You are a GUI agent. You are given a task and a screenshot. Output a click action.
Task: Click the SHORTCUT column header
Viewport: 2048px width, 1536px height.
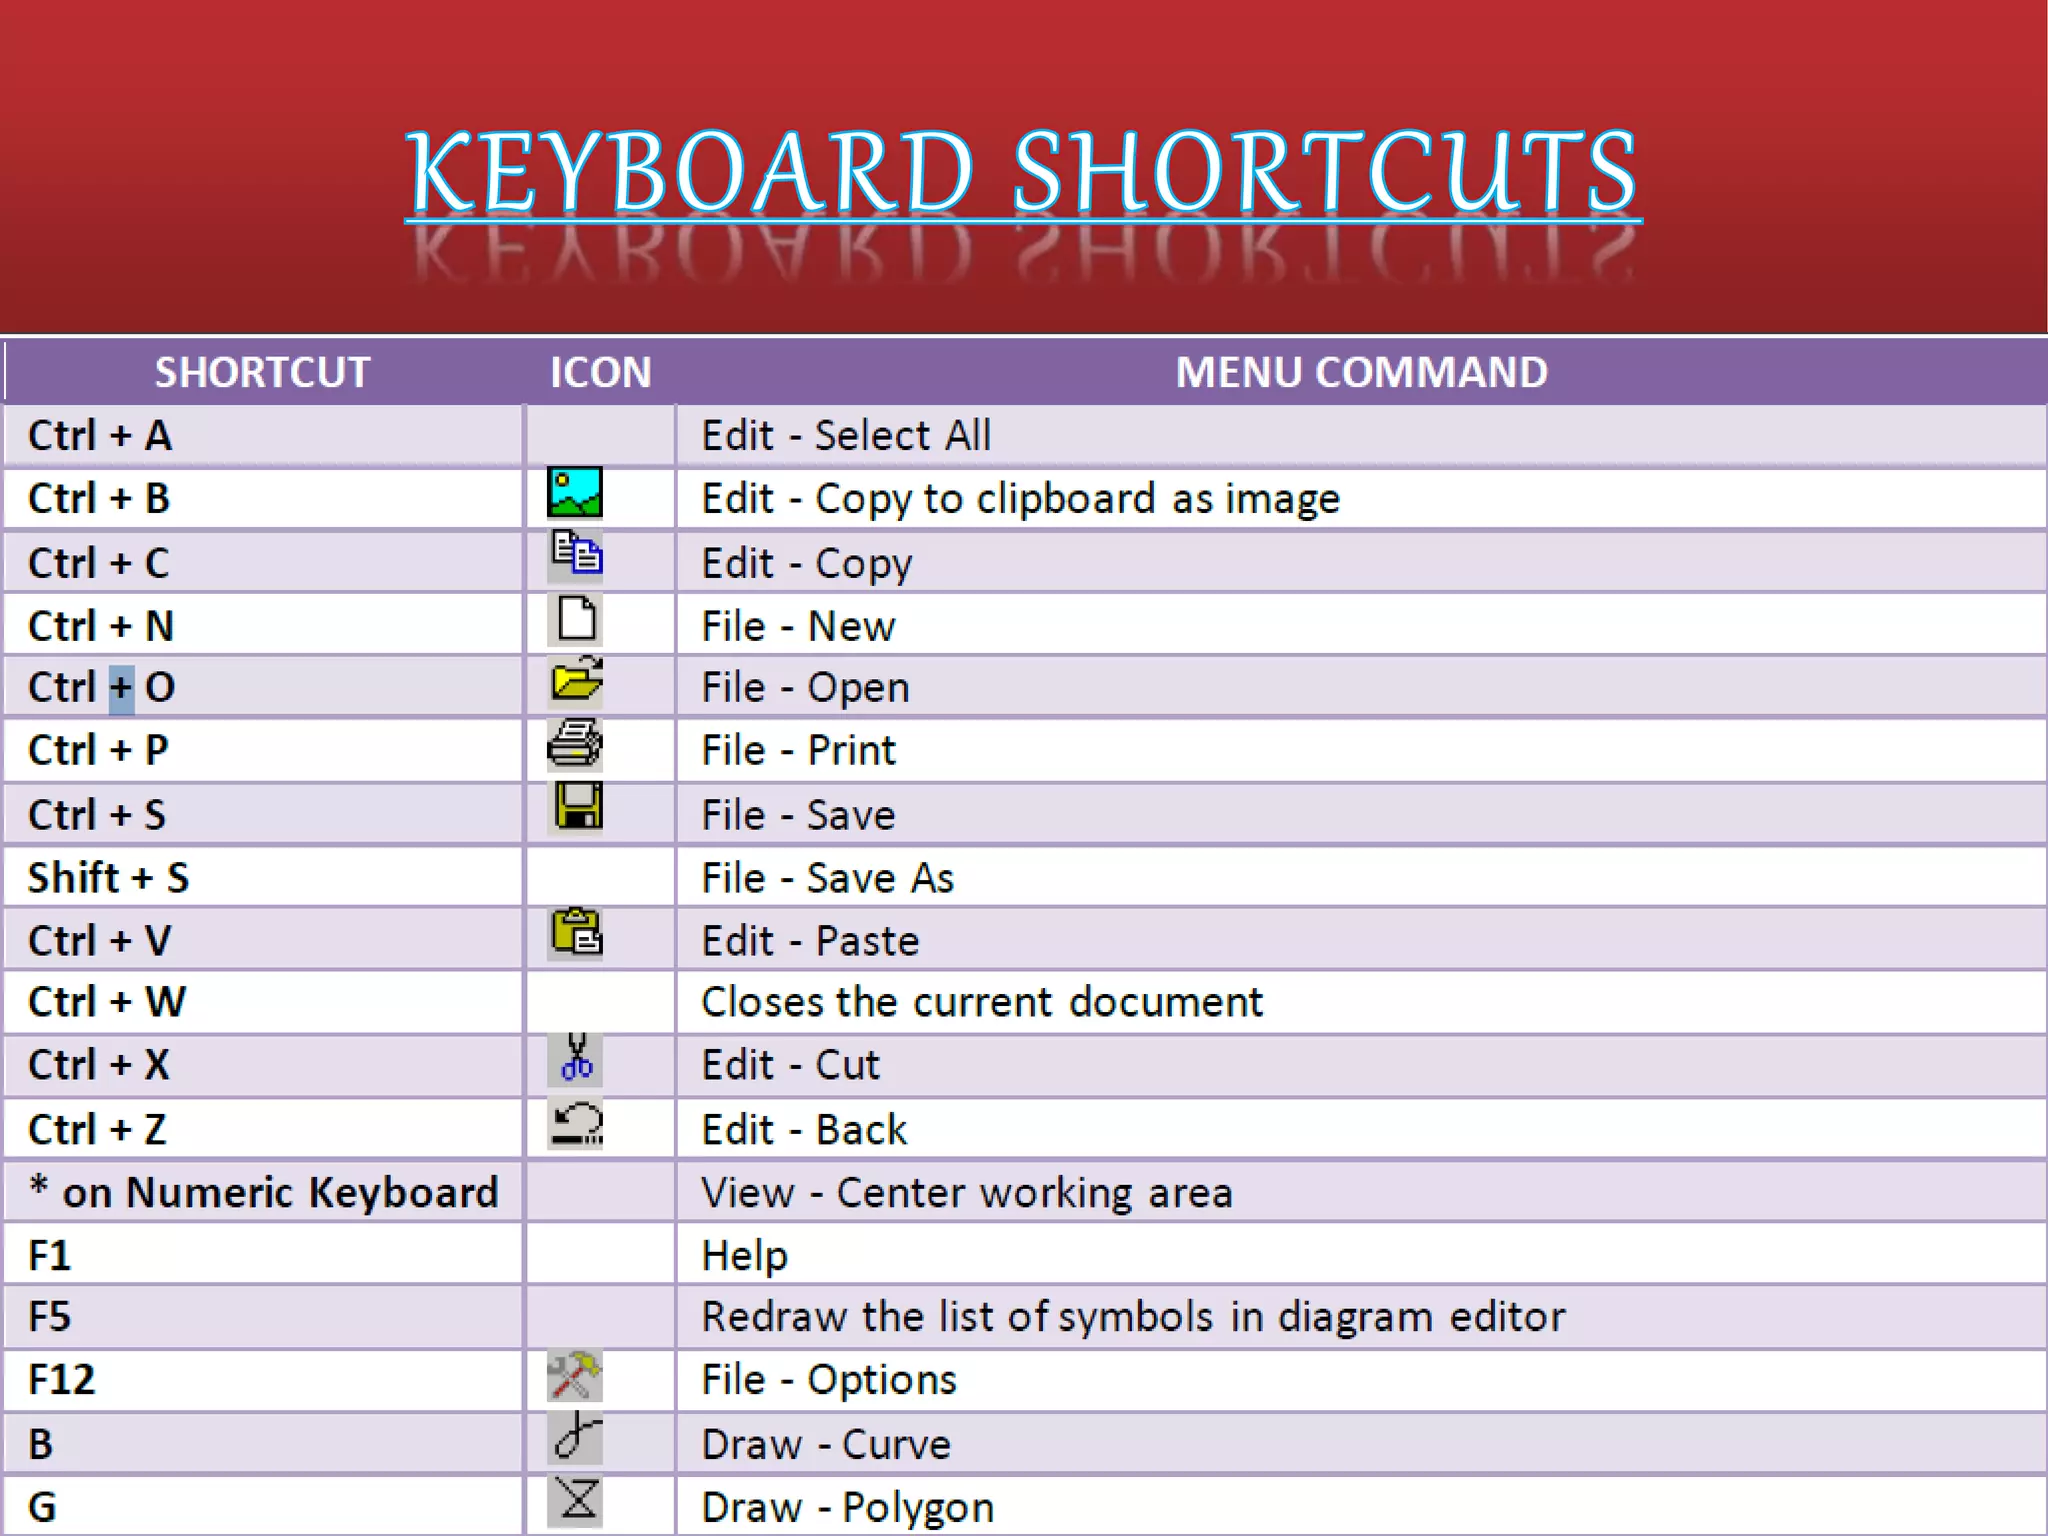262,372
